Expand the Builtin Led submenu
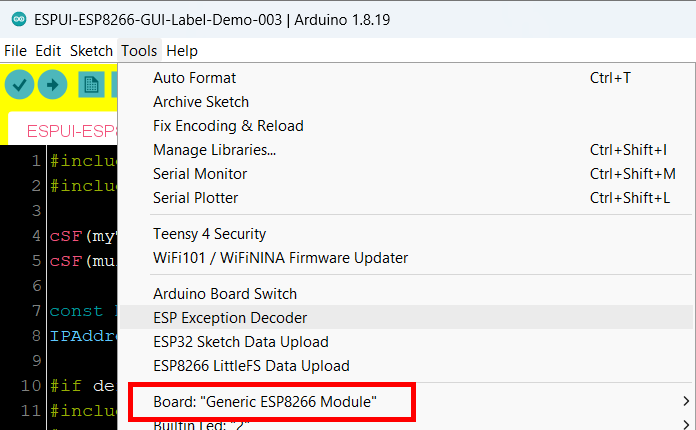This screenshot has width=696, height=430. click(x=406, y=424)
